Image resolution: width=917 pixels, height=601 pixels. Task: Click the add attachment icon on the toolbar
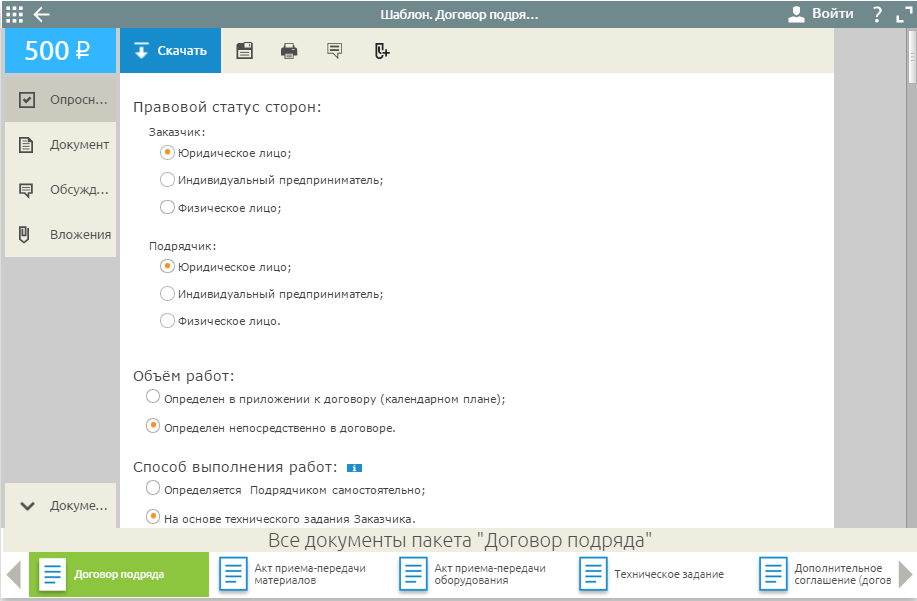coord(380,50)
